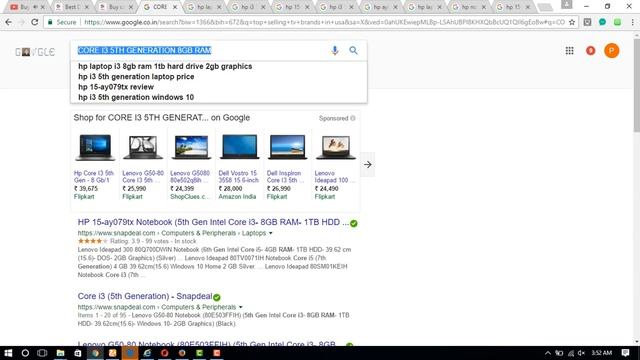Open the Windows Start menu
The width and height of the screenshot is (640, 360).
click(x=8, y=353)
